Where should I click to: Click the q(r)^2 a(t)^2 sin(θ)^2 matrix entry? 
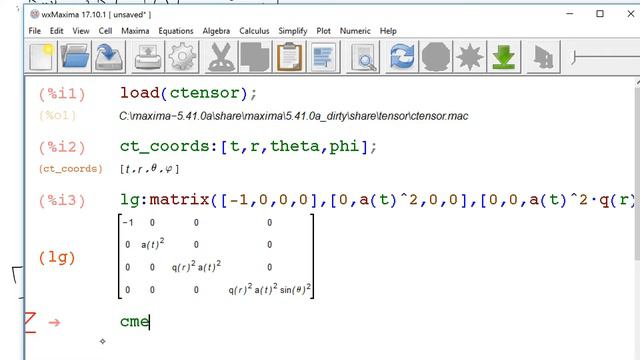[269, 289]
